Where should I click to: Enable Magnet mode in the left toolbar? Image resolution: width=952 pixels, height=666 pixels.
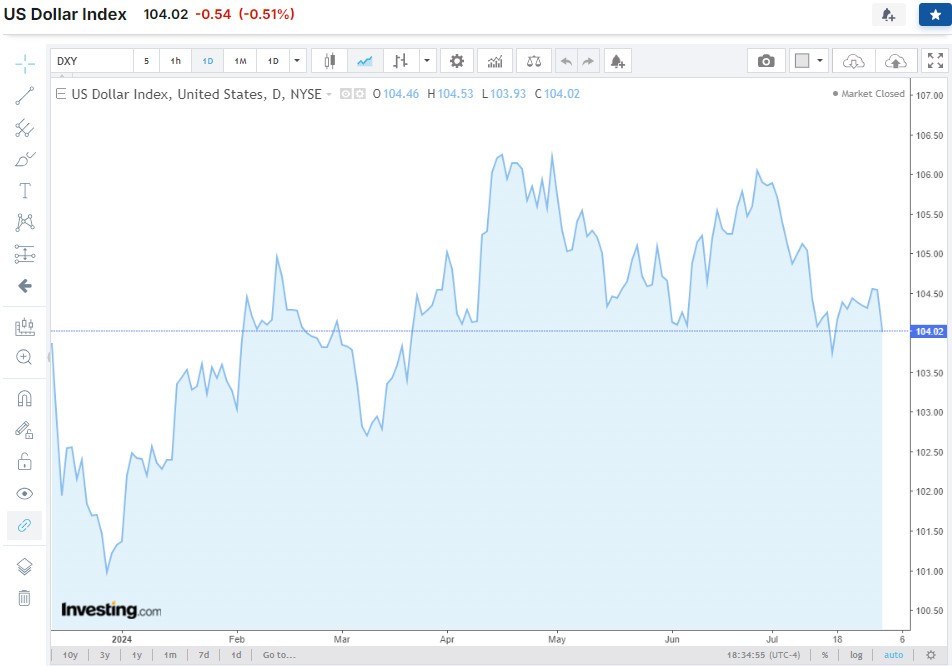pos(24,396)
